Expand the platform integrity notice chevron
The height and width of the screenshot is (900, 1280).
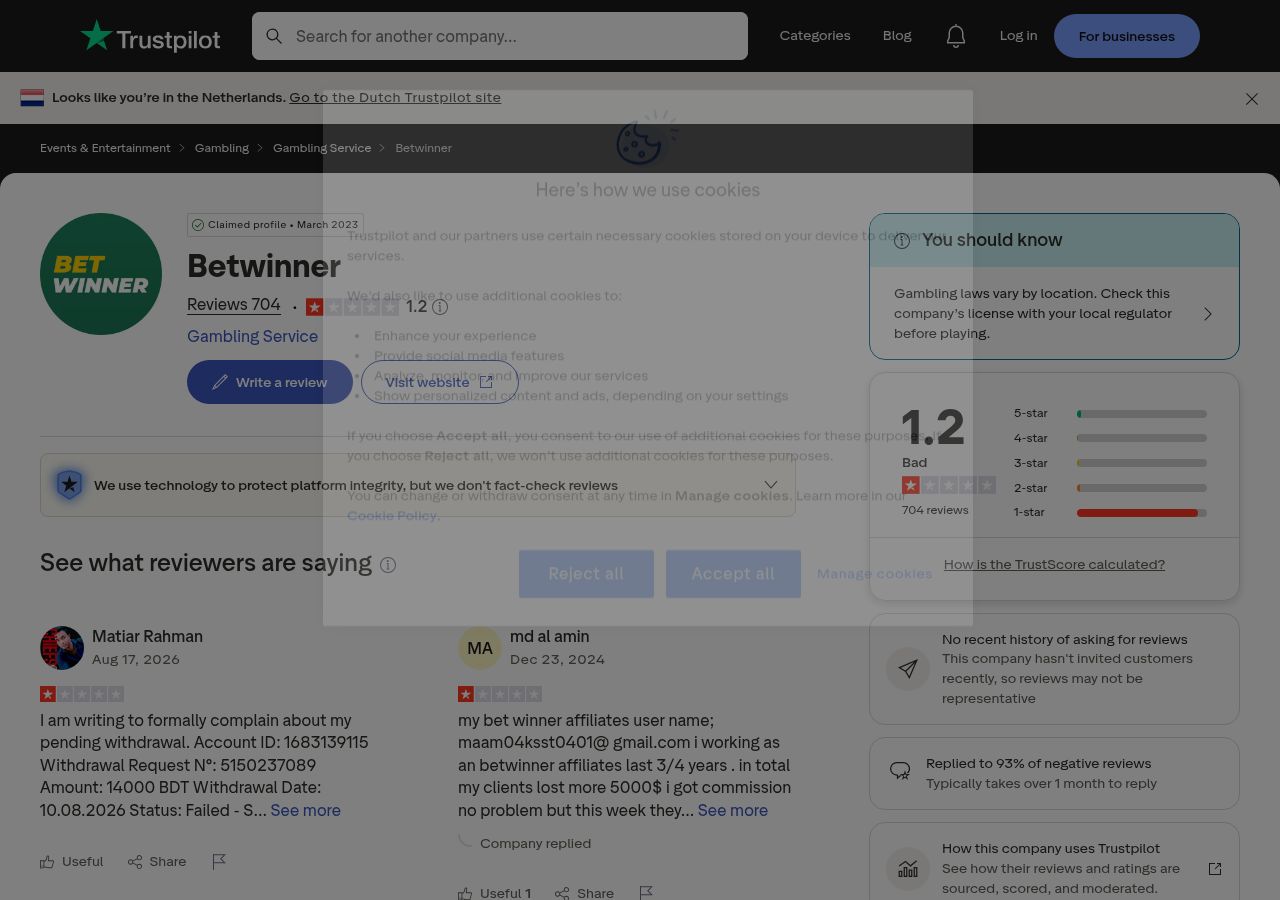point(771,485)
